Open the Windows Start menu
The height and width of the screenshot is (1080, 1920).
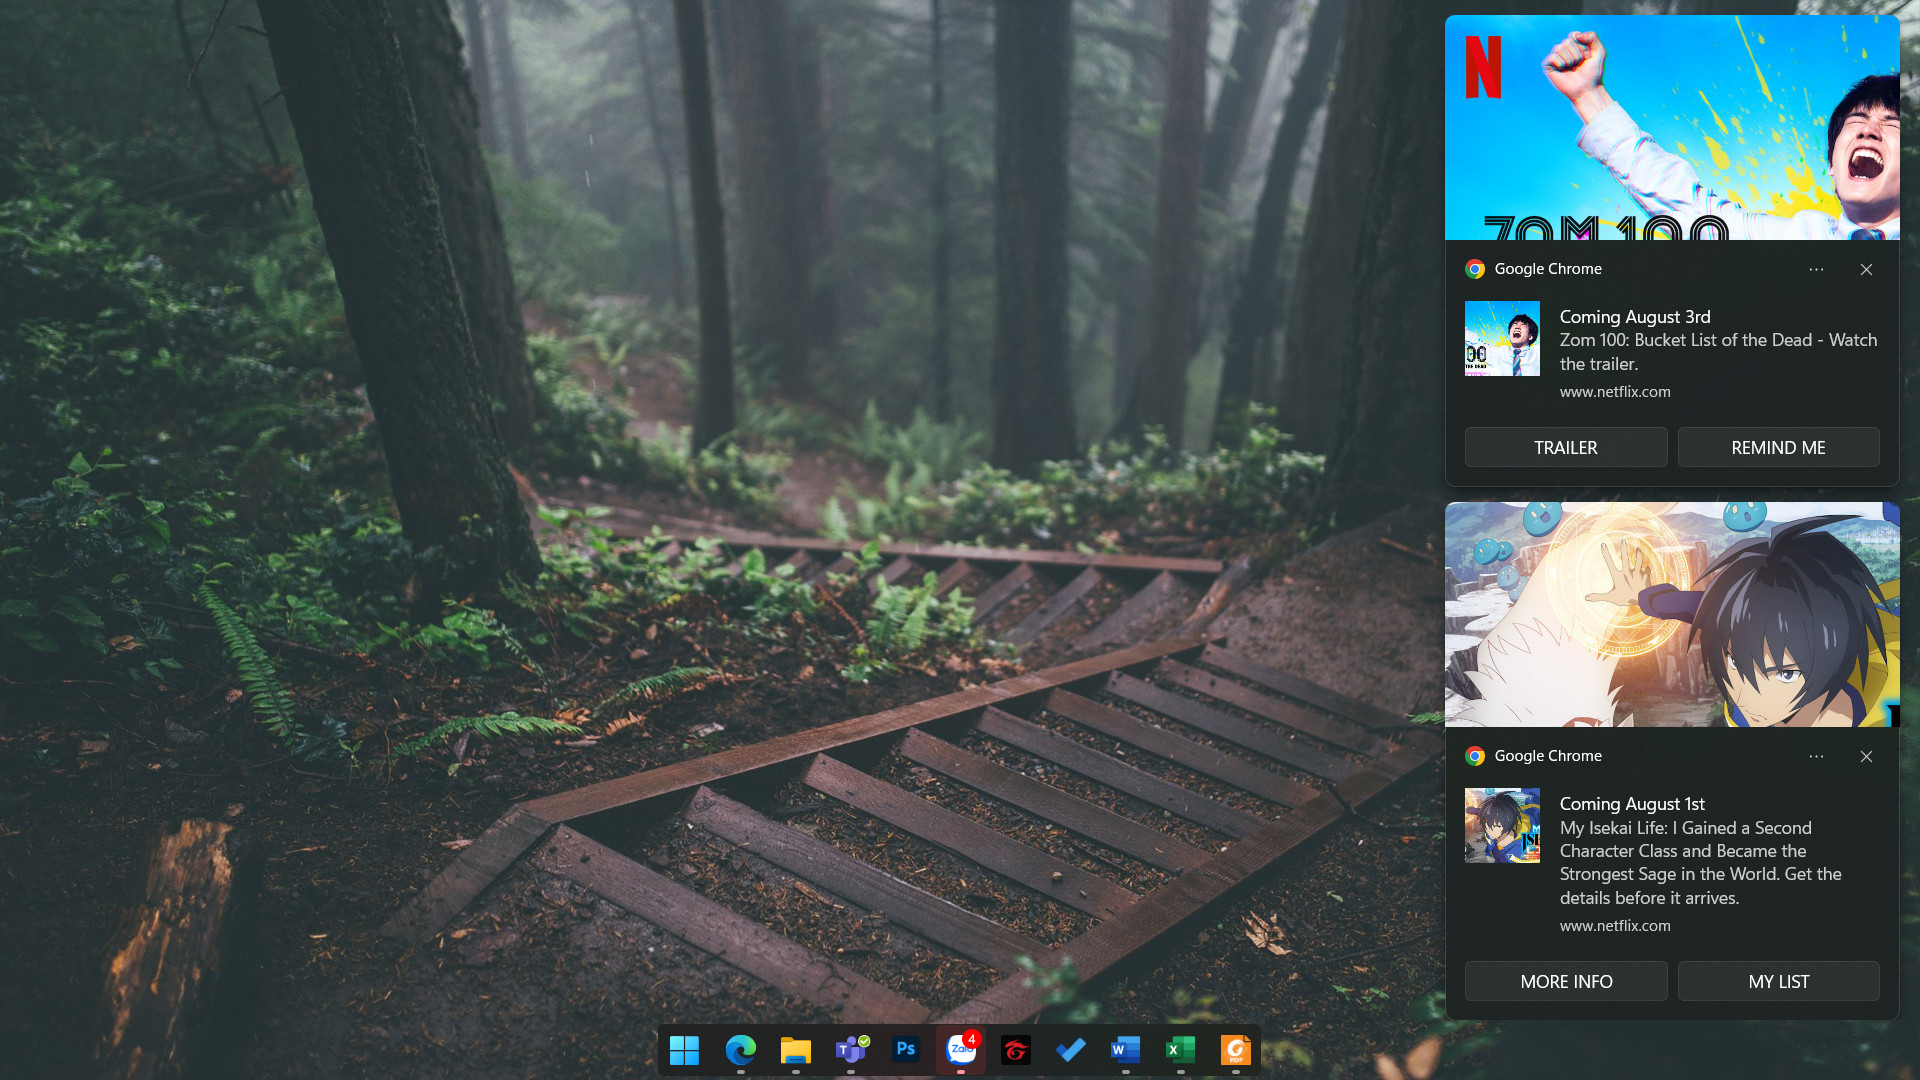click(685, 1050)
